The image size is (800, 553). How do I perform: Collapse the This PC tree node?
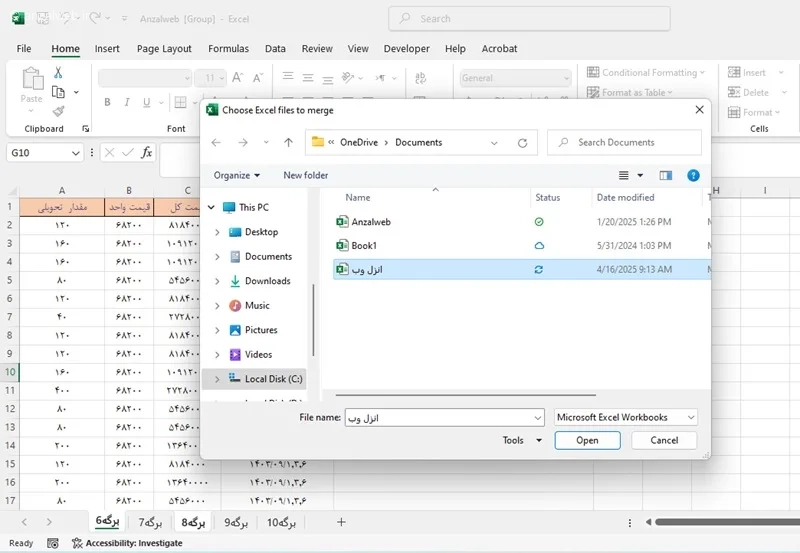click(211, 207)
